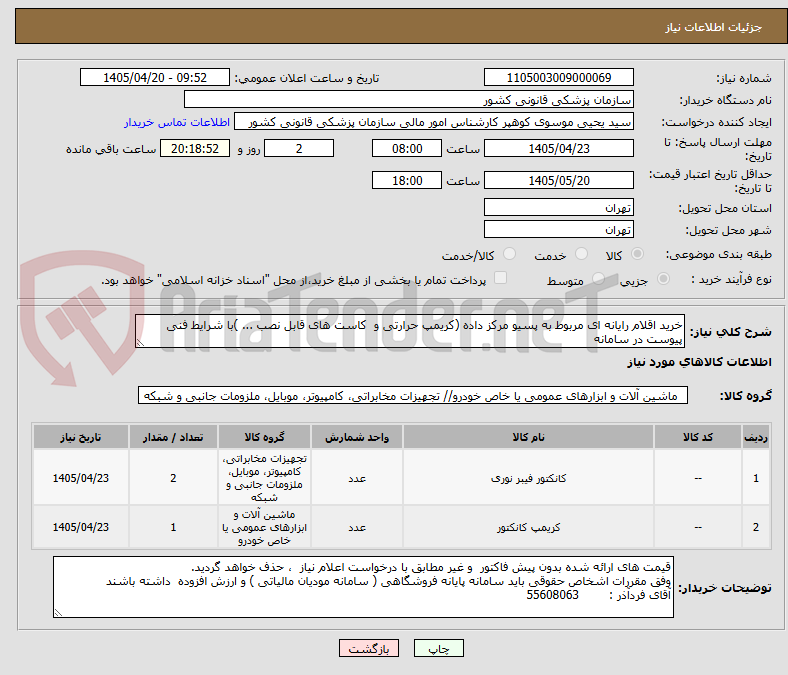Select the کریمپ کانکتور item cell
The image size is (788, 675).
528,527
